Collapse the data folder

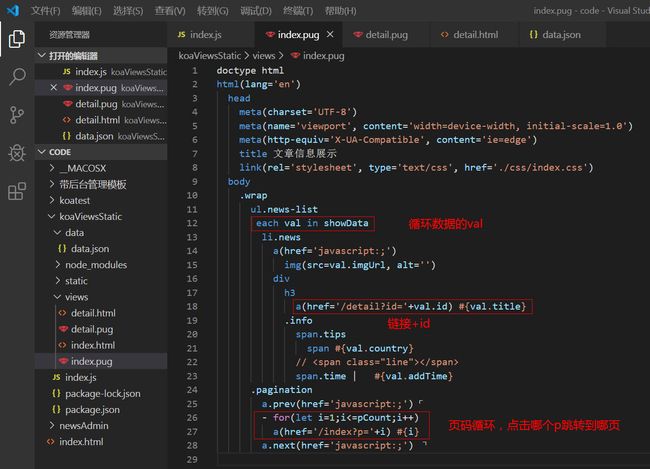click(x=101, y=233)
